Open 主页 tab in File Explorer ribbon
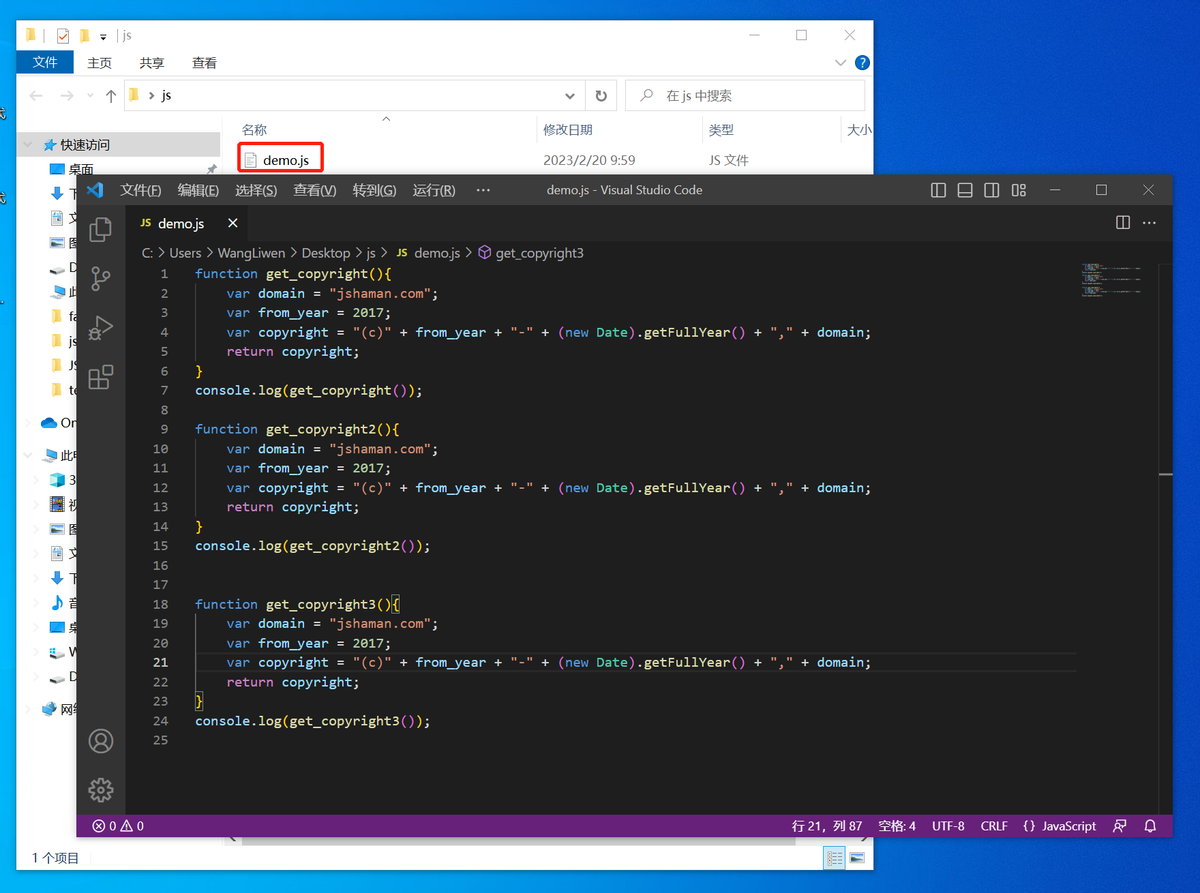 99,62
